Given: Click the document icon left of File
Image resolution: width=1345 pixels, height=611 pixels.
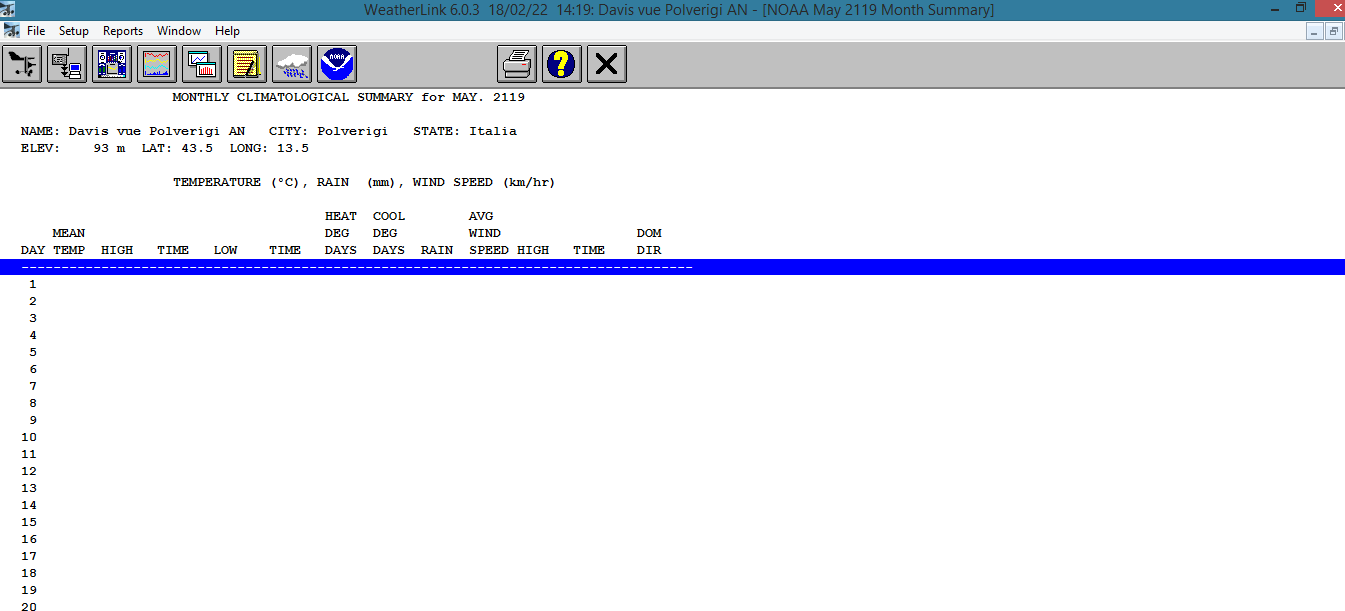Looking at the screenshot, I should point(12,31).
